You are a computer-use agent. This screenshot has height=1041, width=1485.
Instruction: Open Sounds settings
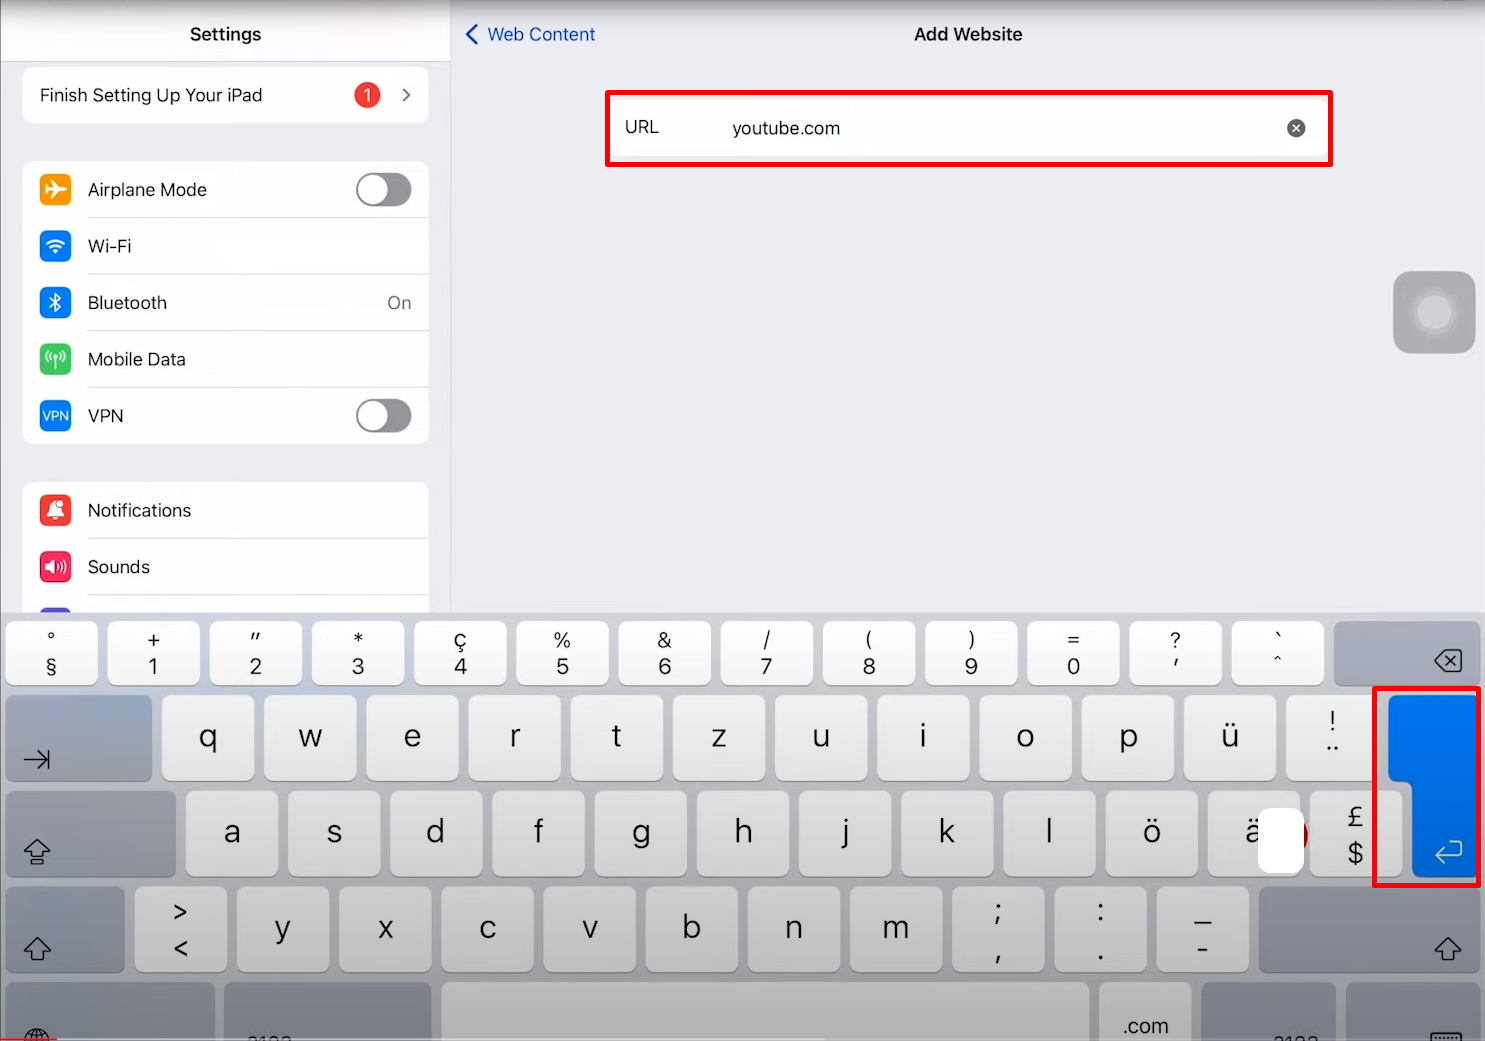(226, 567)
